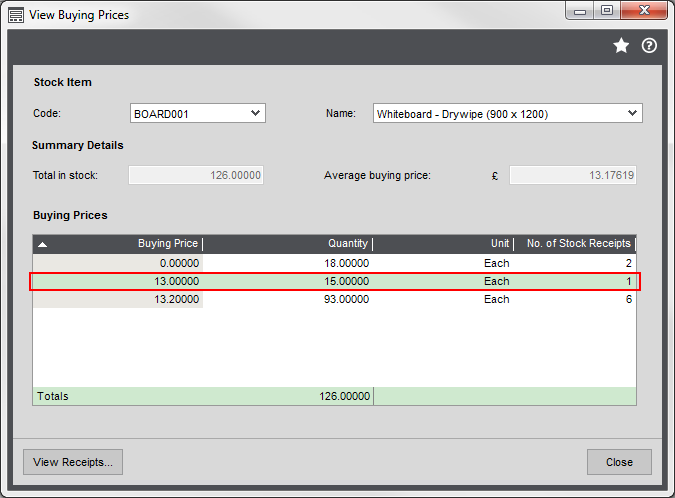Click the View Buying Prices window icon

pyautogui.click(x=16, y=15)
